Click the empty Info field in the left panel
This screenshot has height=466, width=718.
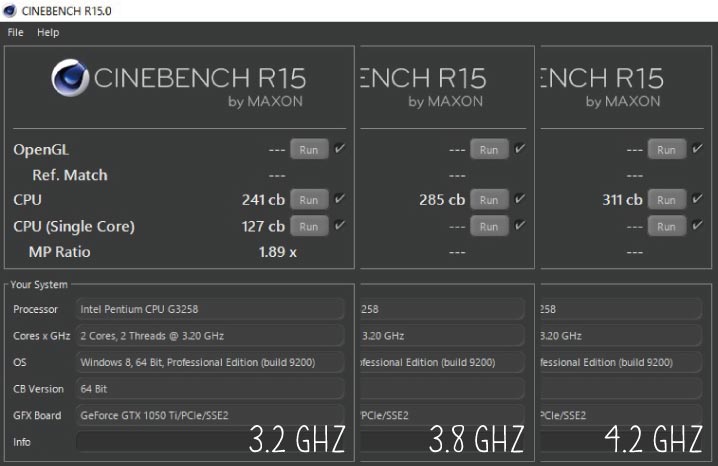click(210, 442)
